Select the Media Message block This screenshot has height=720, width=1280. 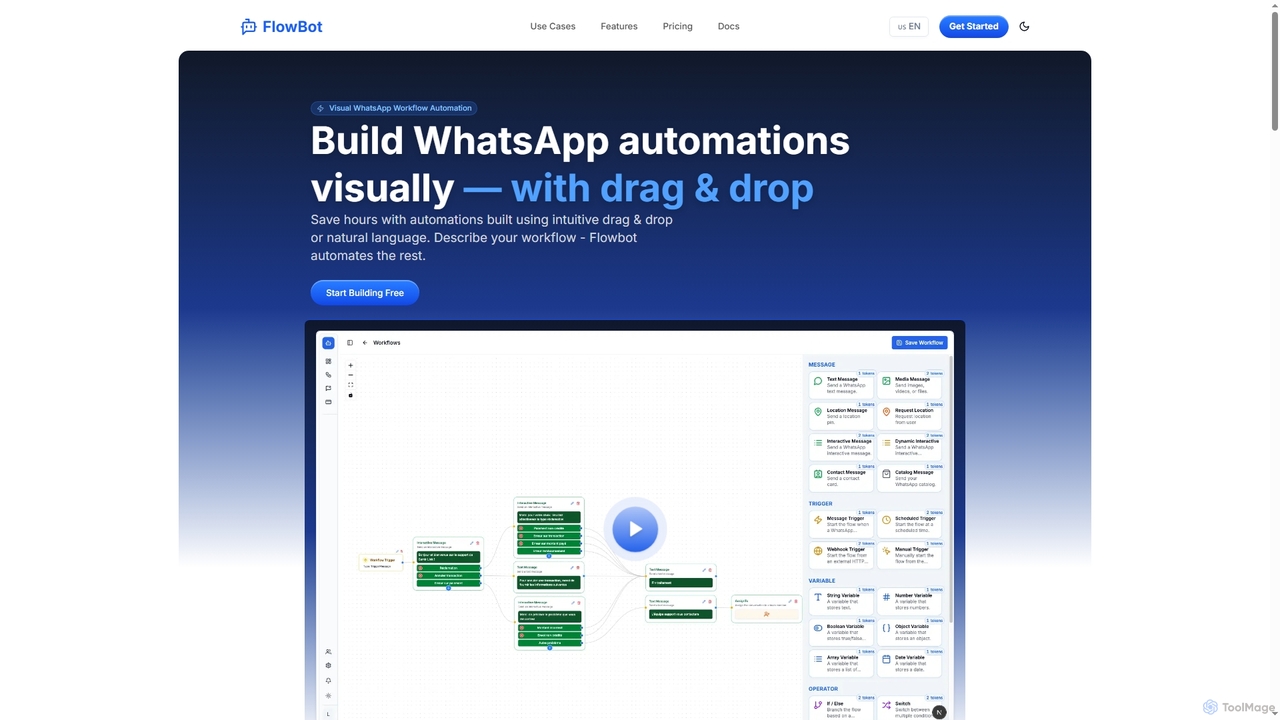pos(910,385)
